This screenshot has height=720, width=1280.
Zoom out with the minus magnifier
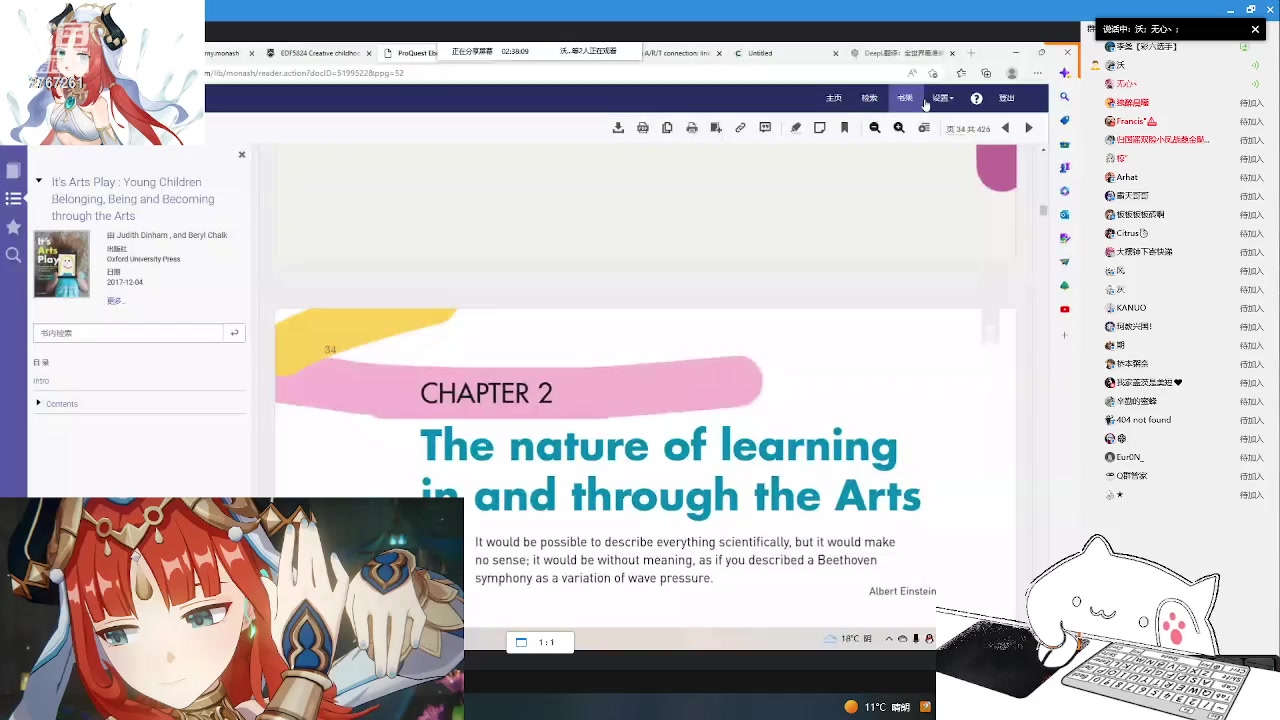875,128
